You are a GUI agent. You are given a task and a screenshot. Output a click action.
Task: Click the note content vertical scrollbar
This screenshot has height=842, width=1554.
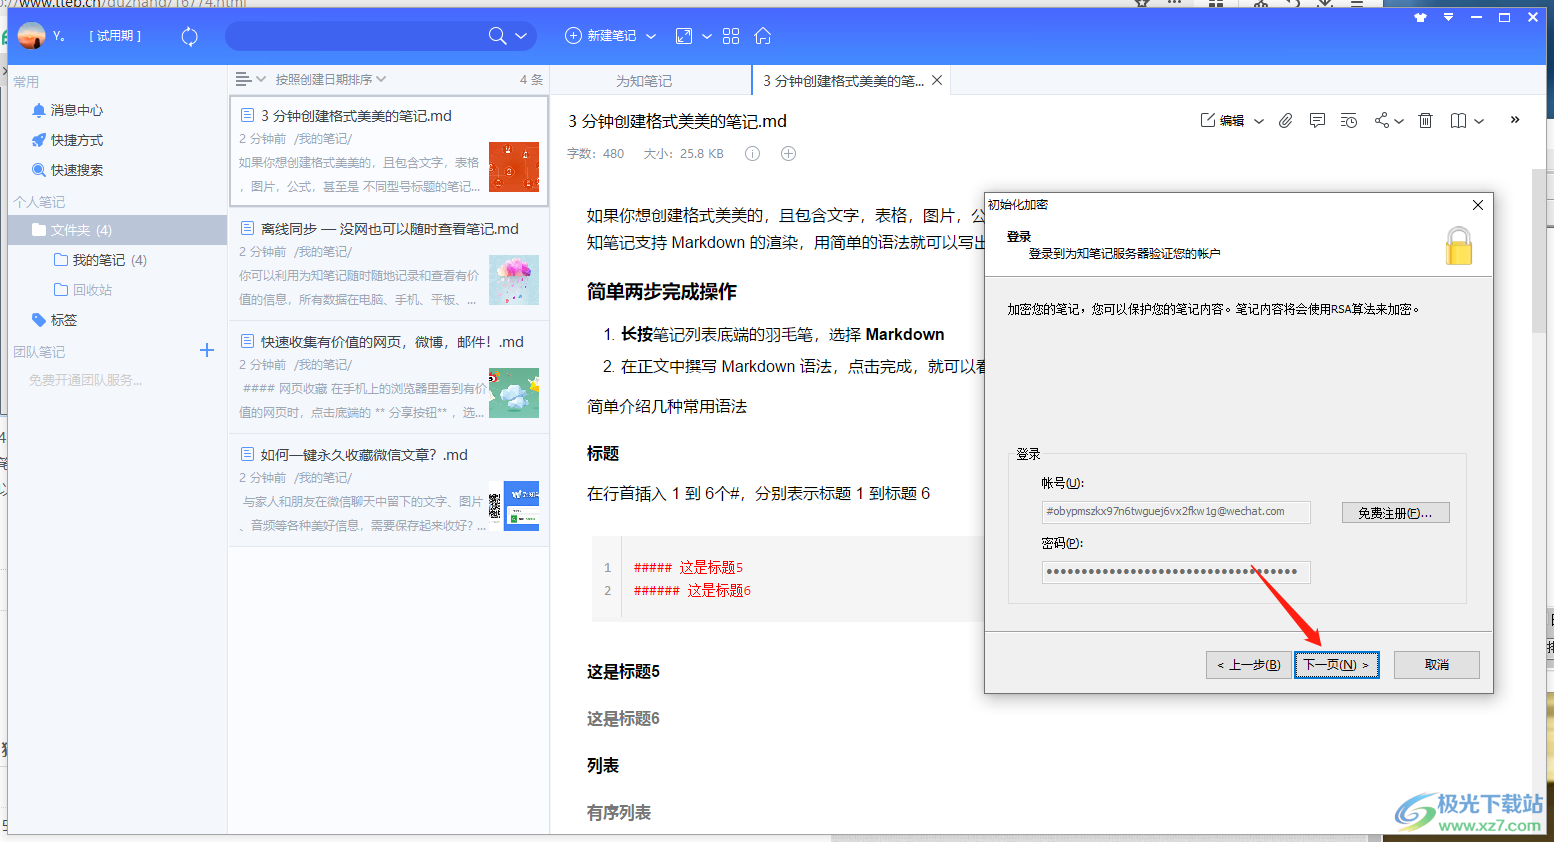(1539, 250)
